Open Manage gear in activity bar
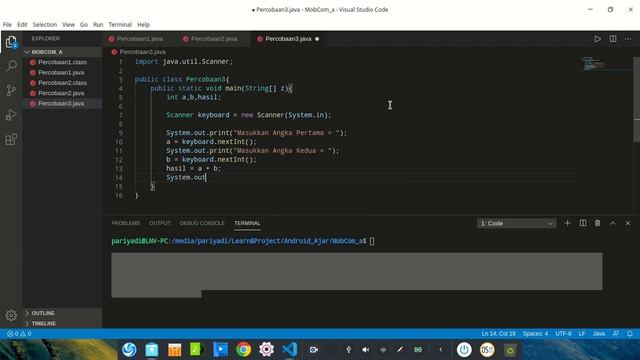The height and width of the screenshot is (360, 640). point(11,315)
